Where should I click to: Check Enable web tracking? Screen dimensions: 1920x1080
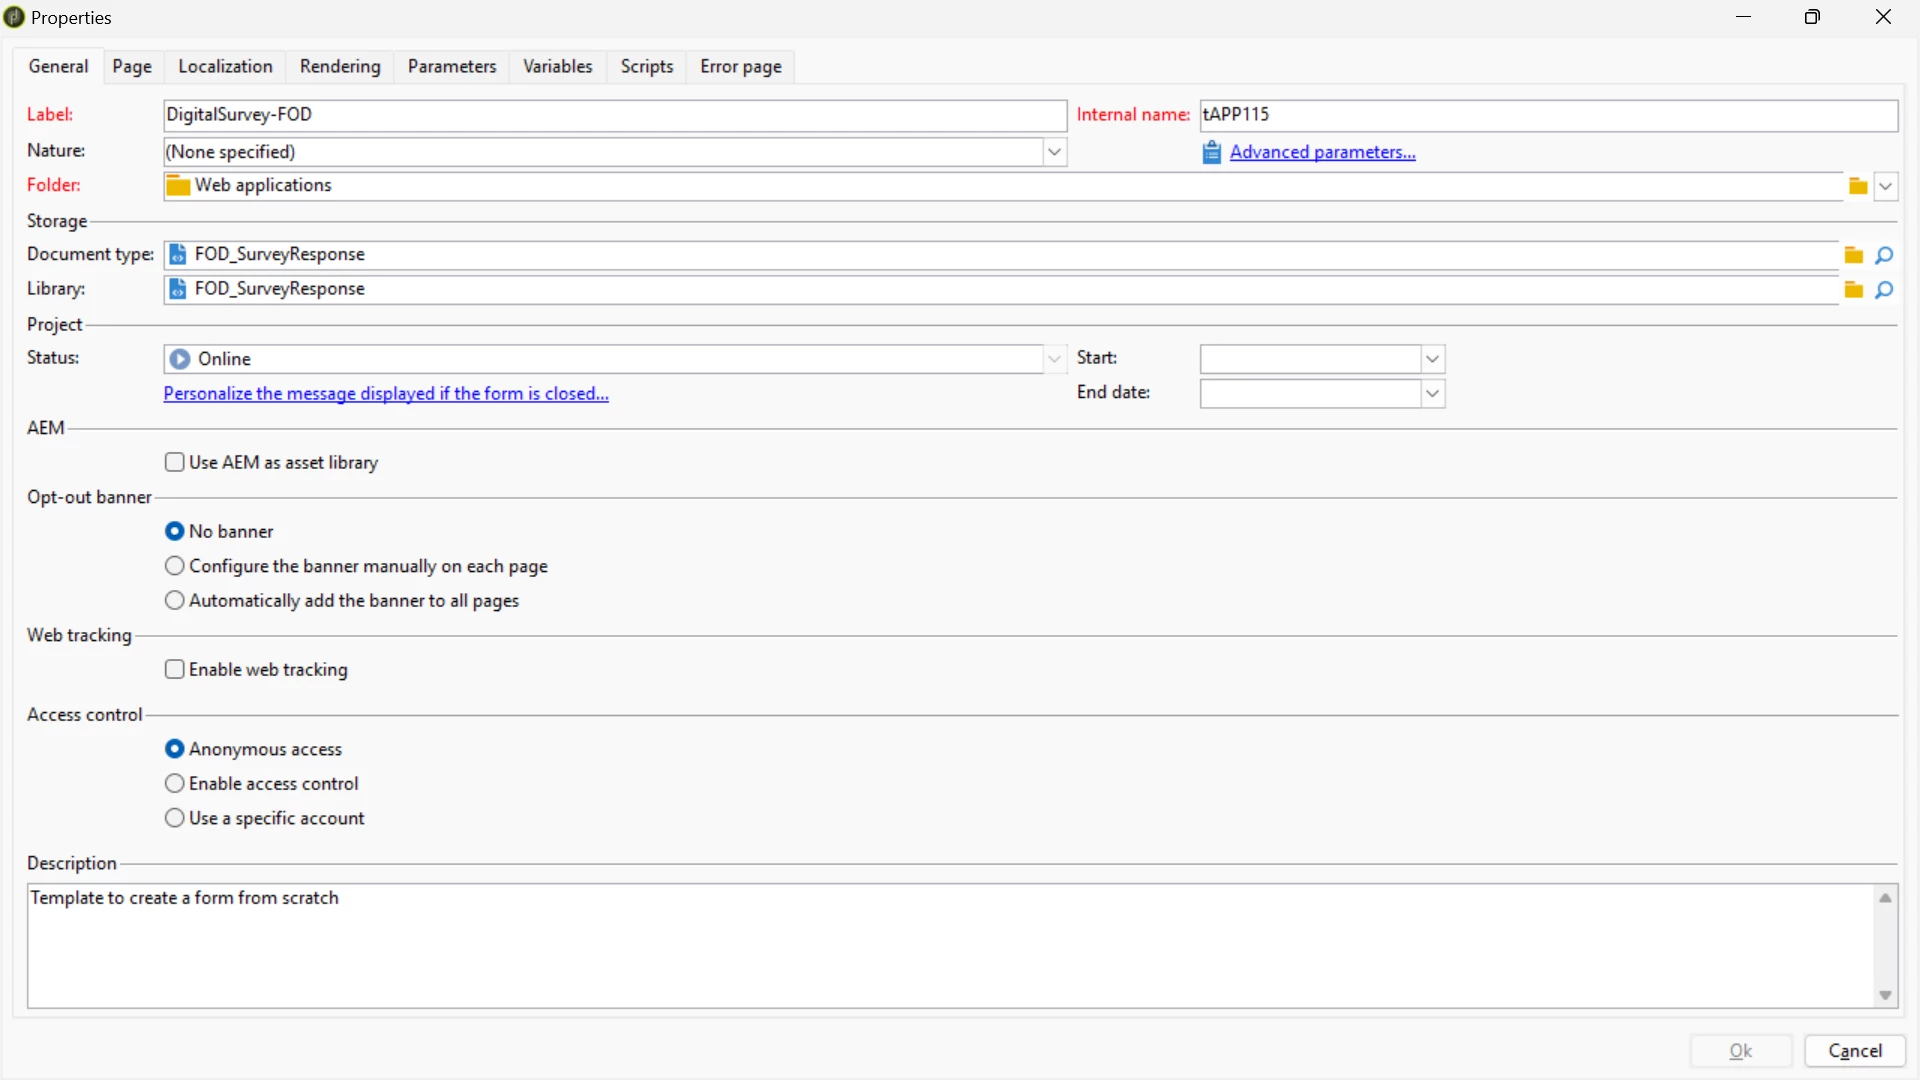click(175, 669)
